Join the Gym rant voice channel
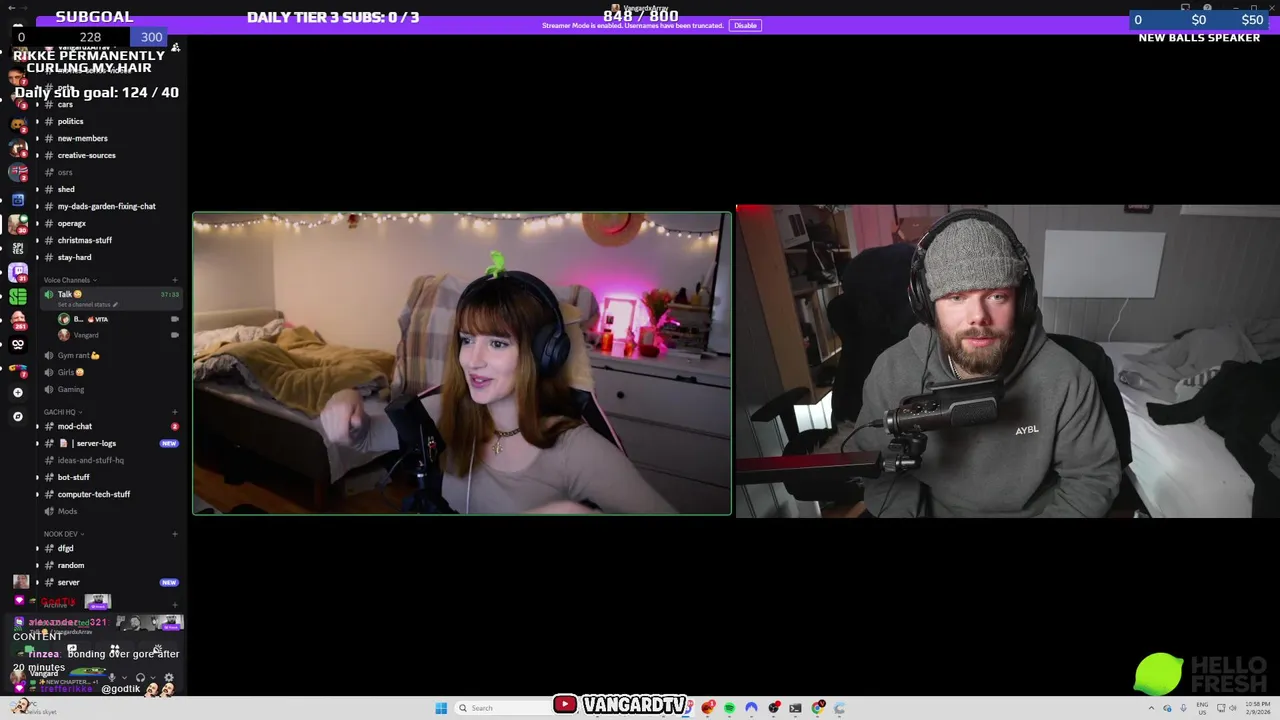Viewport: 1280px width, 720px height. (x=78, y=355)
